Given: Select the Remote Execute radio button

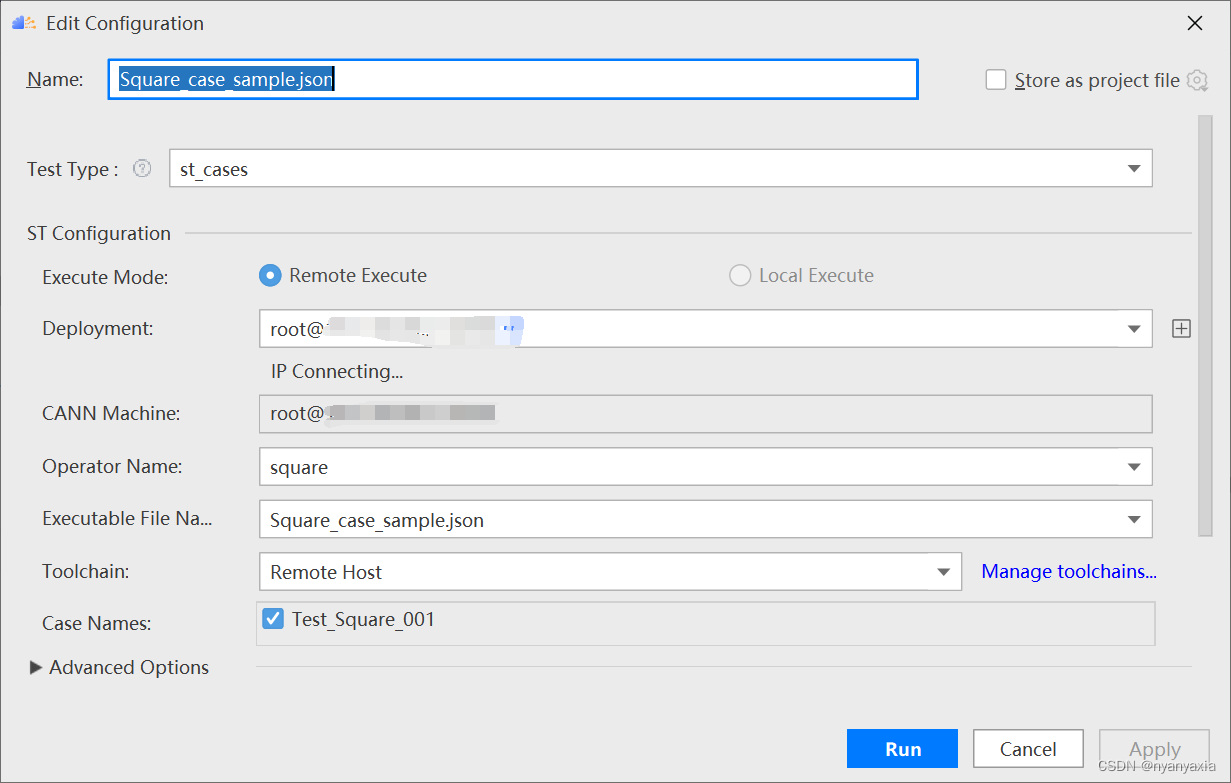Looking at the screenshot, I should (x=270, y=275).
